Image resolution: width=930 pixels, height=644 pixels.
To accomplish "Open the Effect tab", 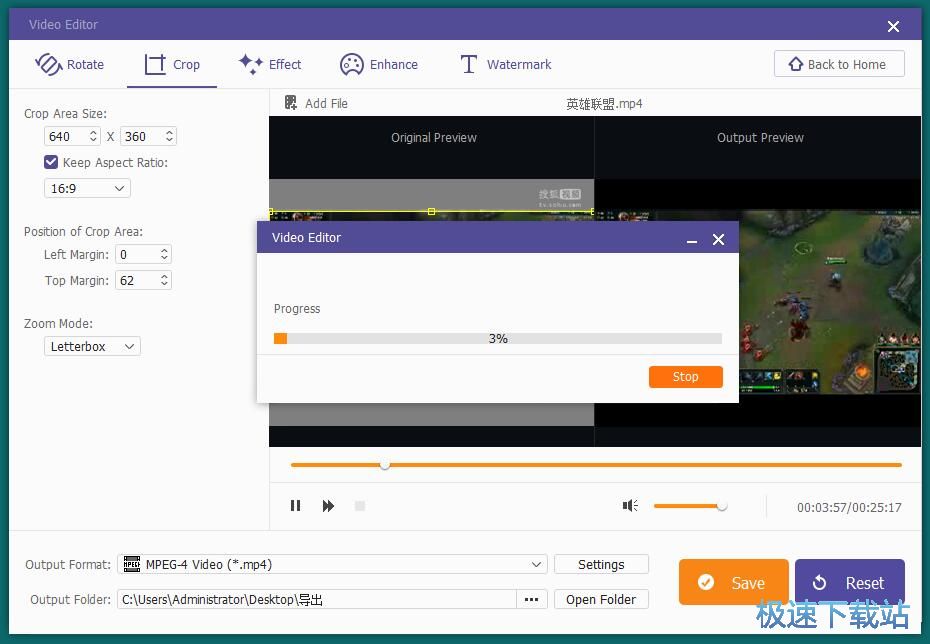I will click(x=270, y=64).
